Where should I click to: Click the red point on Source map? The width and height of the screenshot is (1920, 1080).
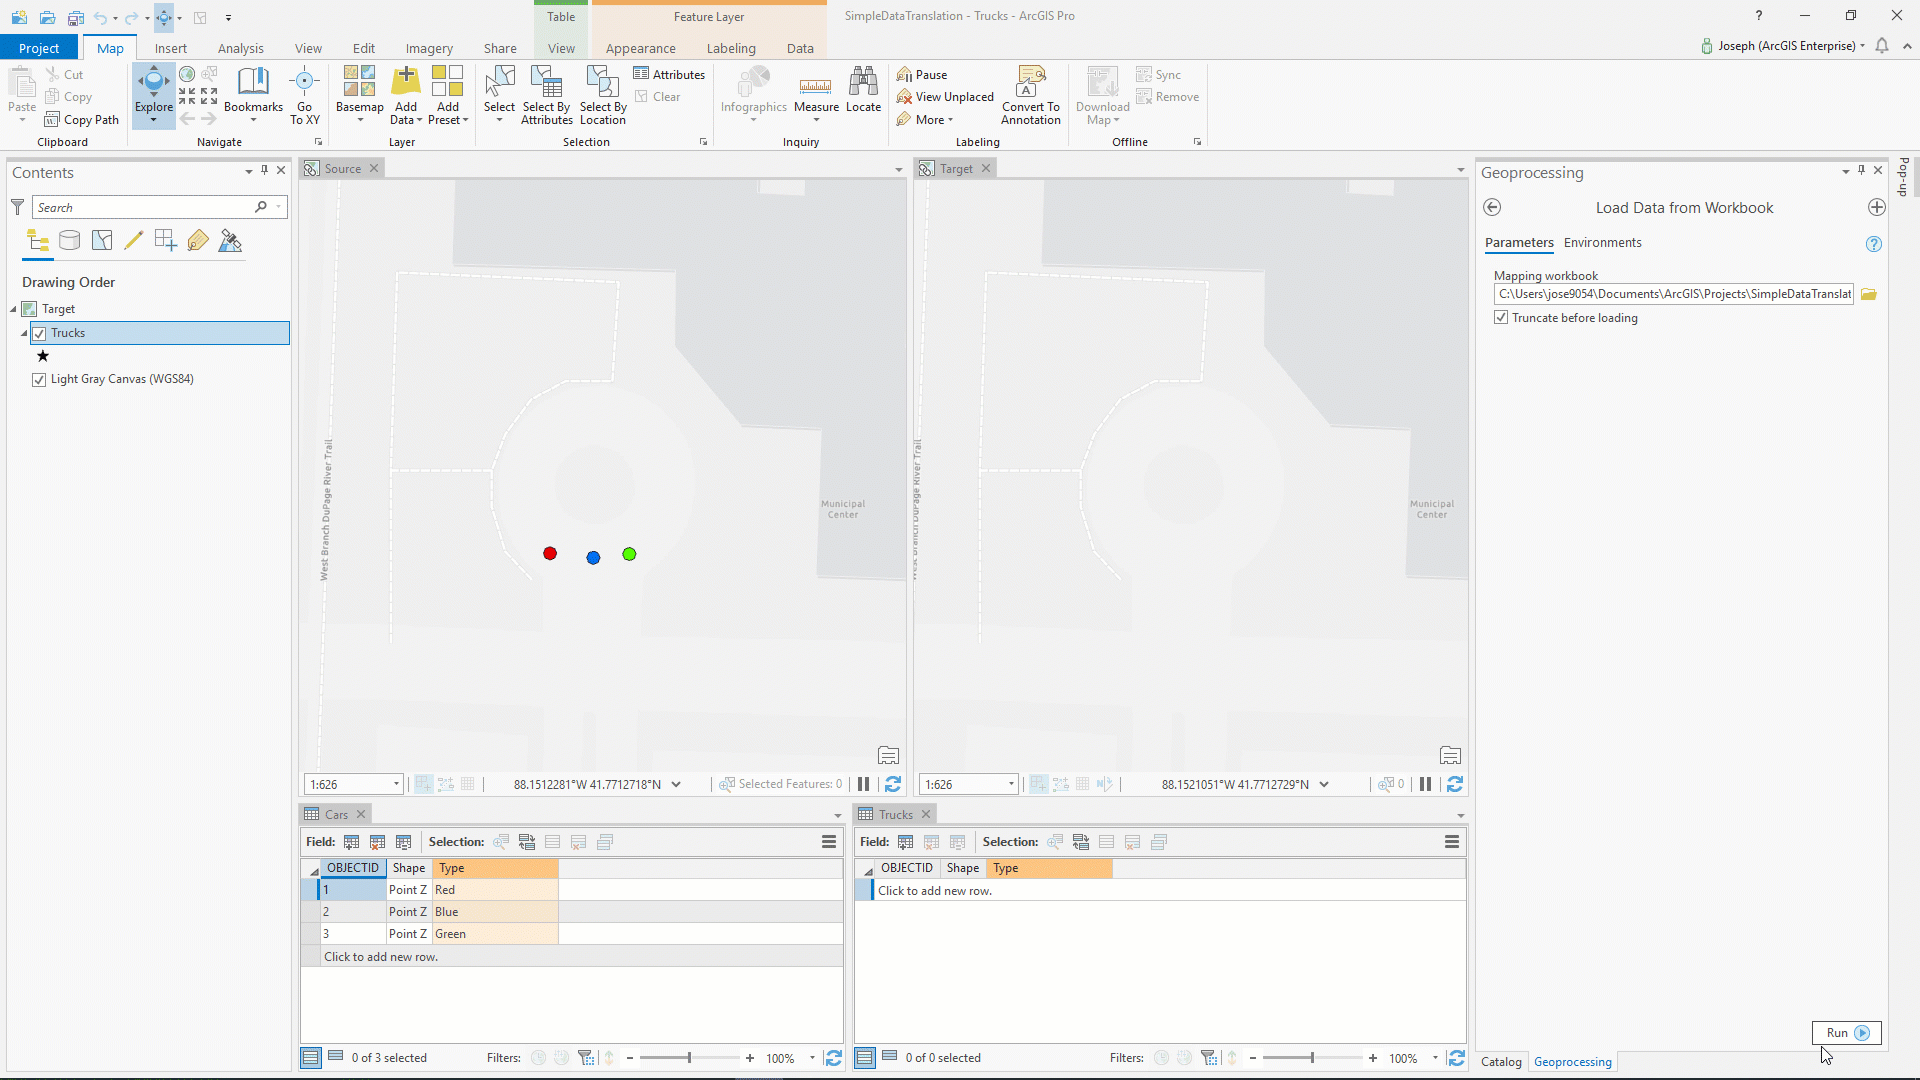[x=550, y=554]
